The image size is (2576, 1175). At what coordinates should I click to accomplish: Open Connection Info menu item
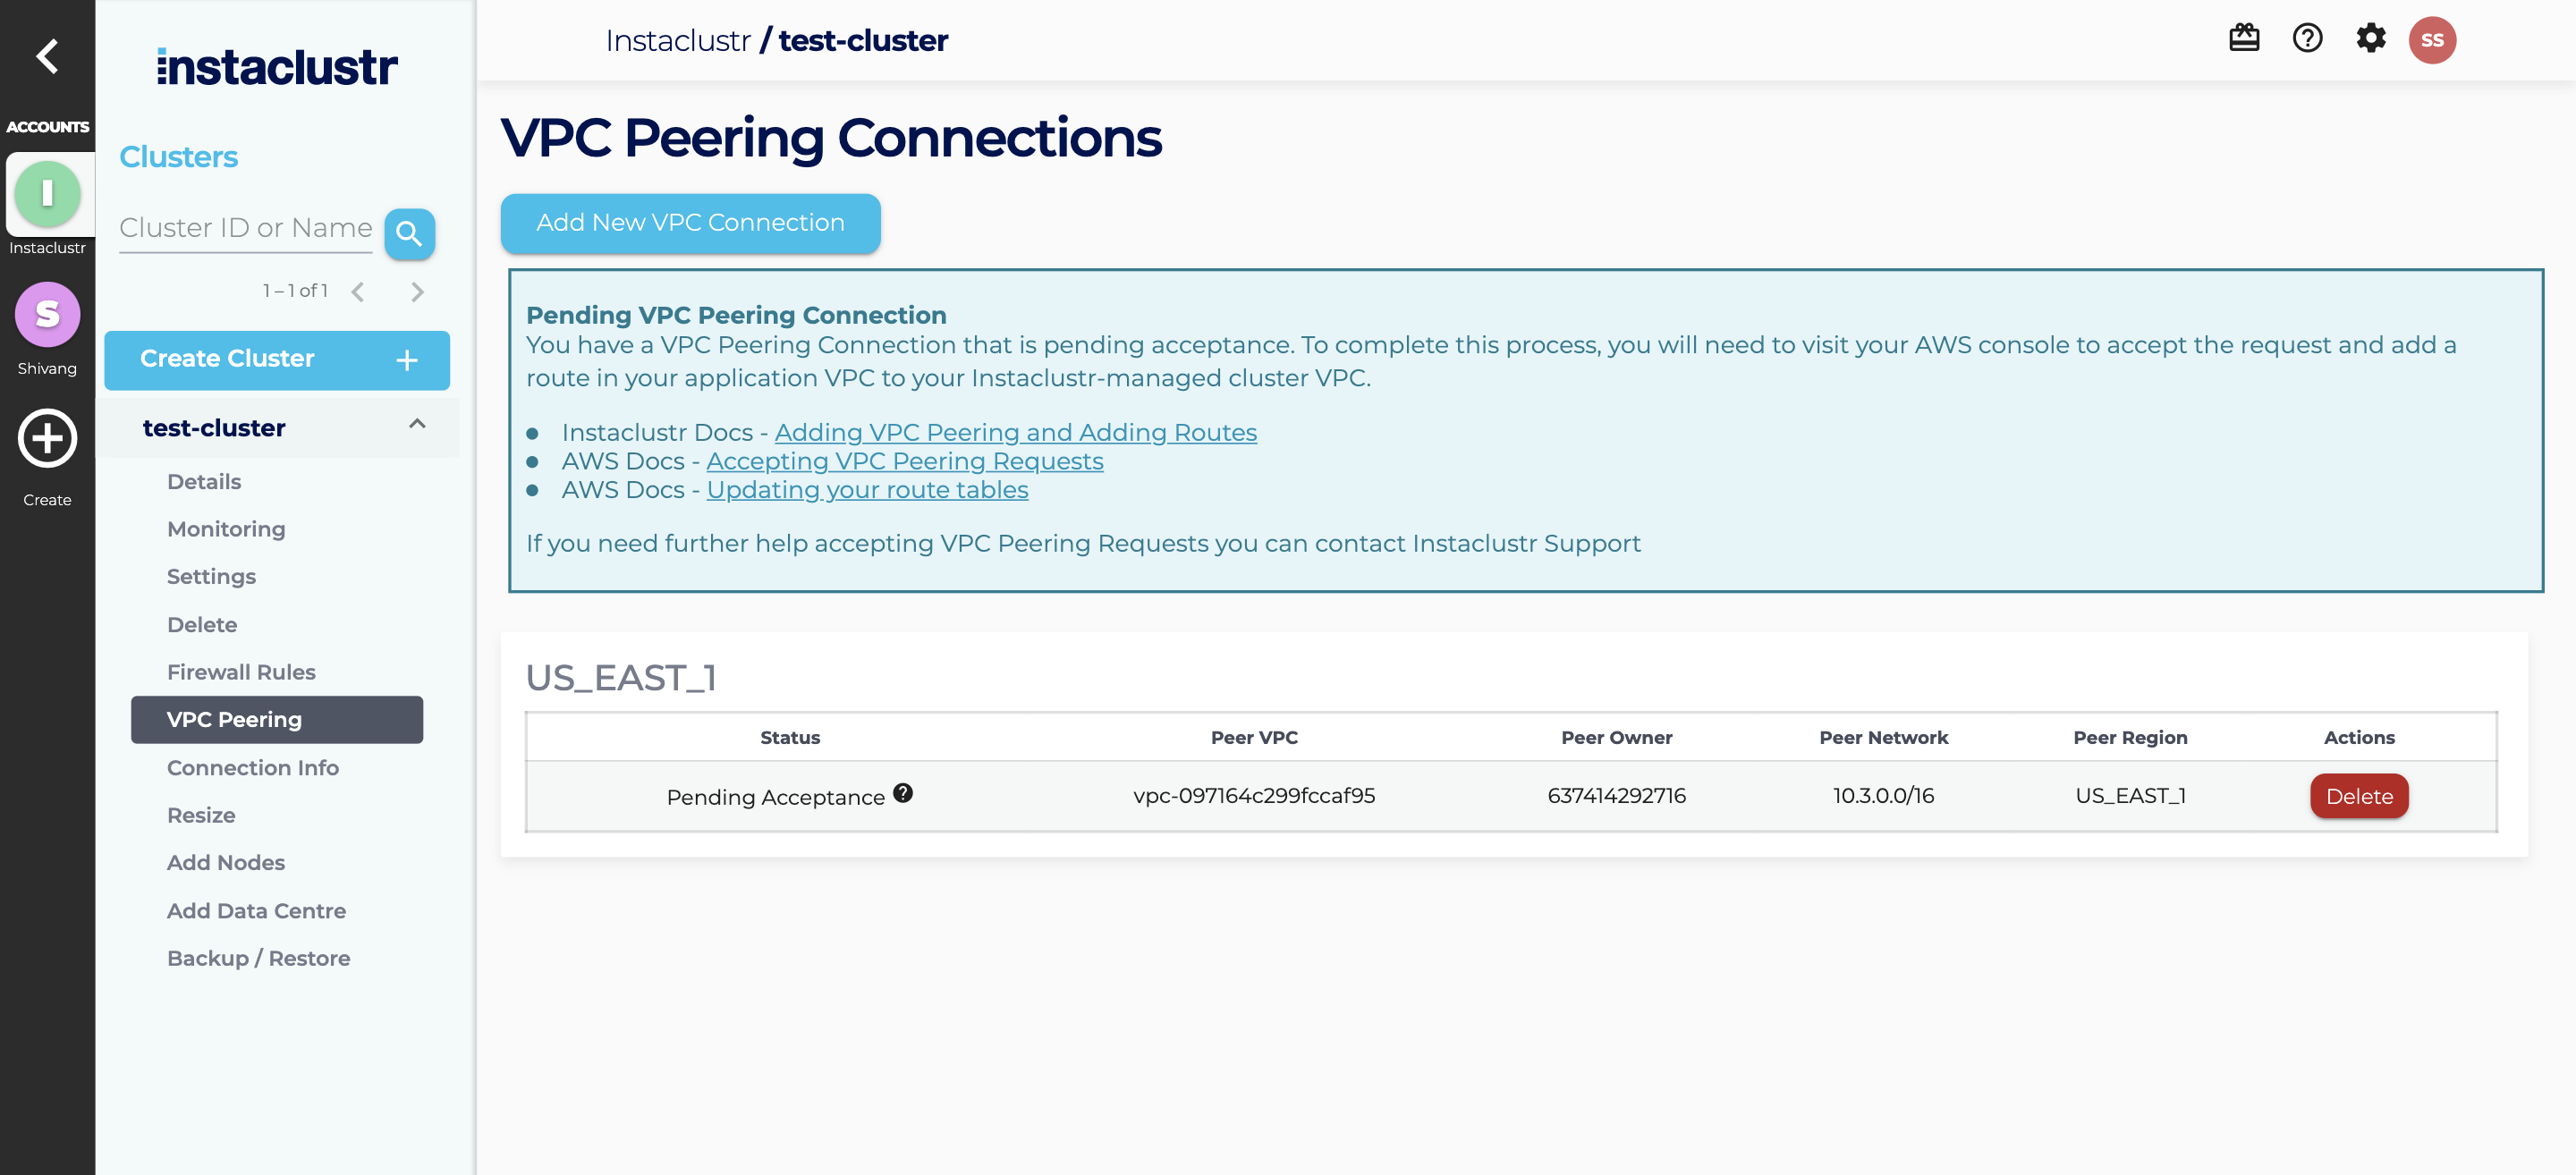coord(252,767)
